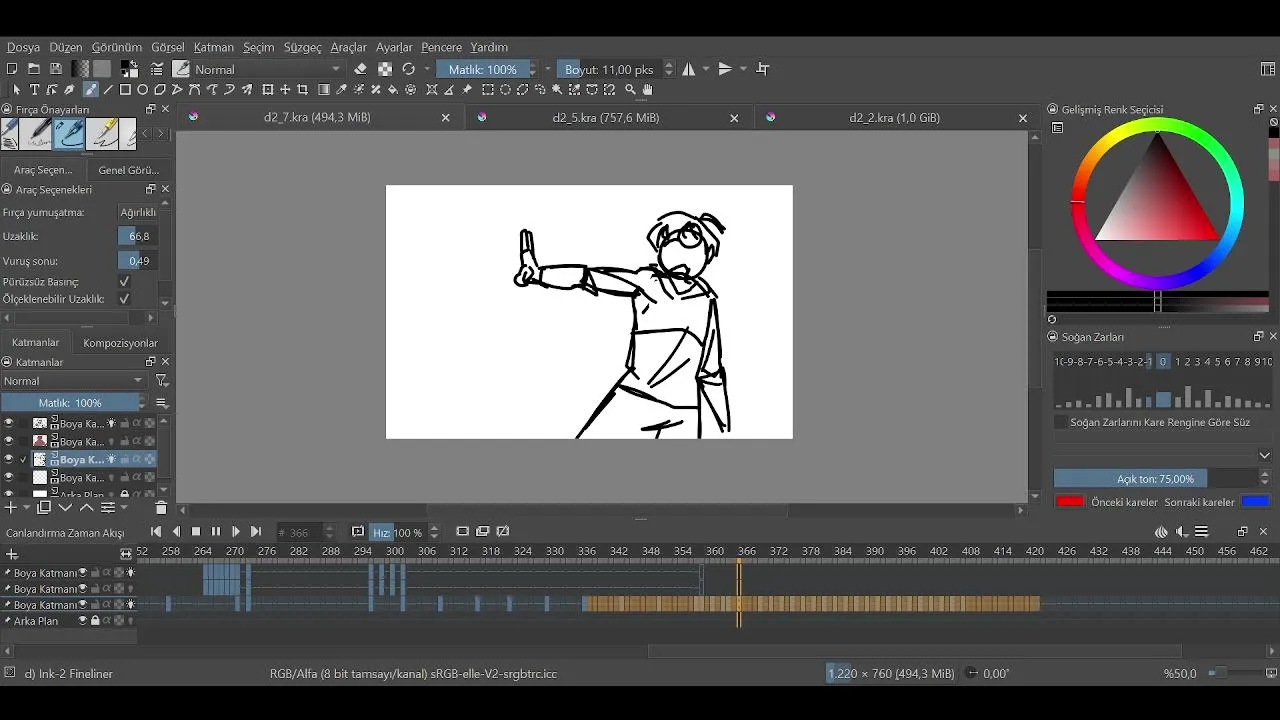Select the crop tool
The image size is (1280, 720).
click(x=303, y=90)
